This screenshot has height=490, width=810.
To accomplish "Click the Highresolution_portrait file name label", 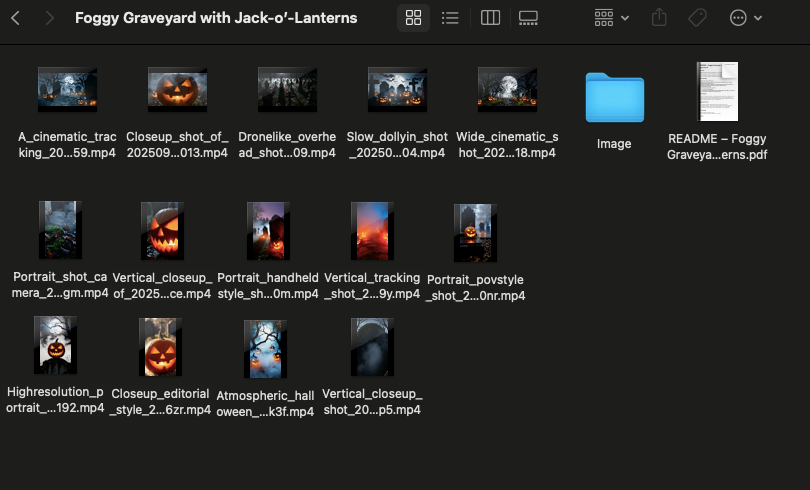I will tap(55, 400).
